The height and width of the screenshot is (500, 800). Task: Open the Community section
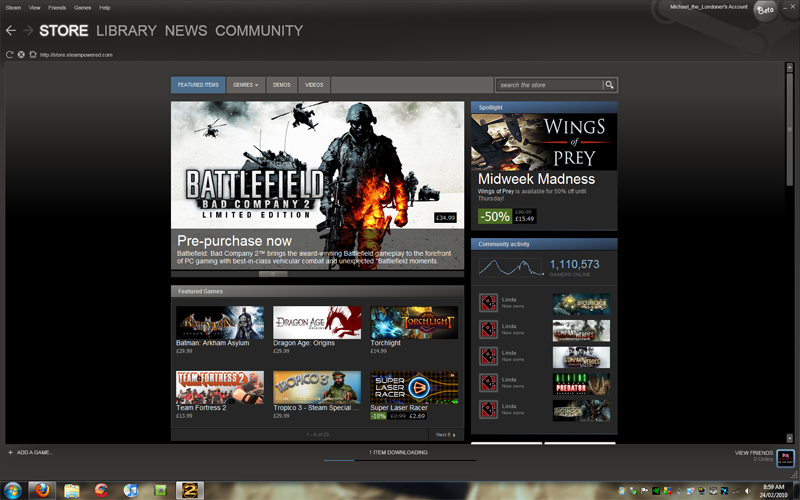(x=258, y=31)
